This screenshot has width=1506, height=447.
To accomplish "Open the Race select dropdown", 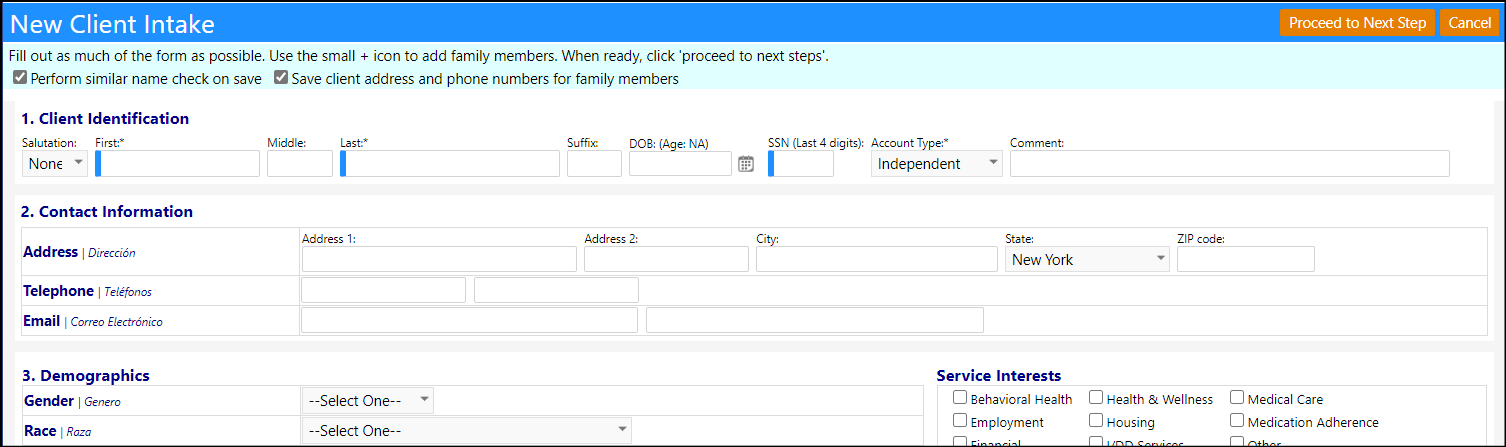I will click(467, 431).
